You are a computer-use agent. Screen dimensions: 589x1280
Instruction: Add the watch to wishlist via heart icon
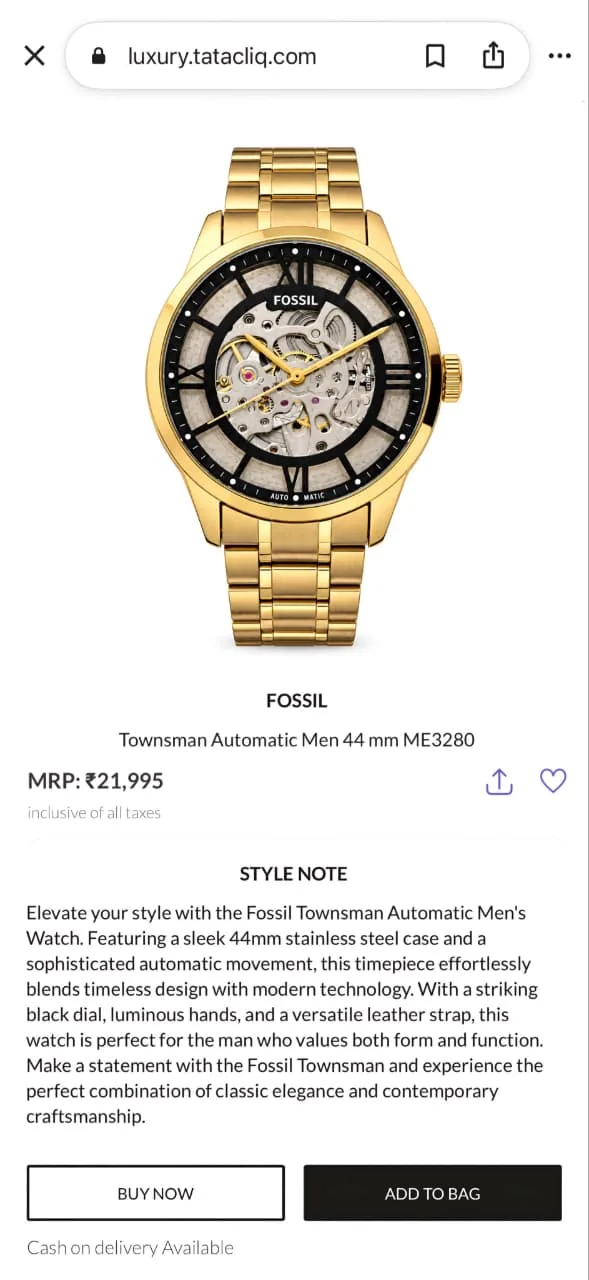coord(553,781)
